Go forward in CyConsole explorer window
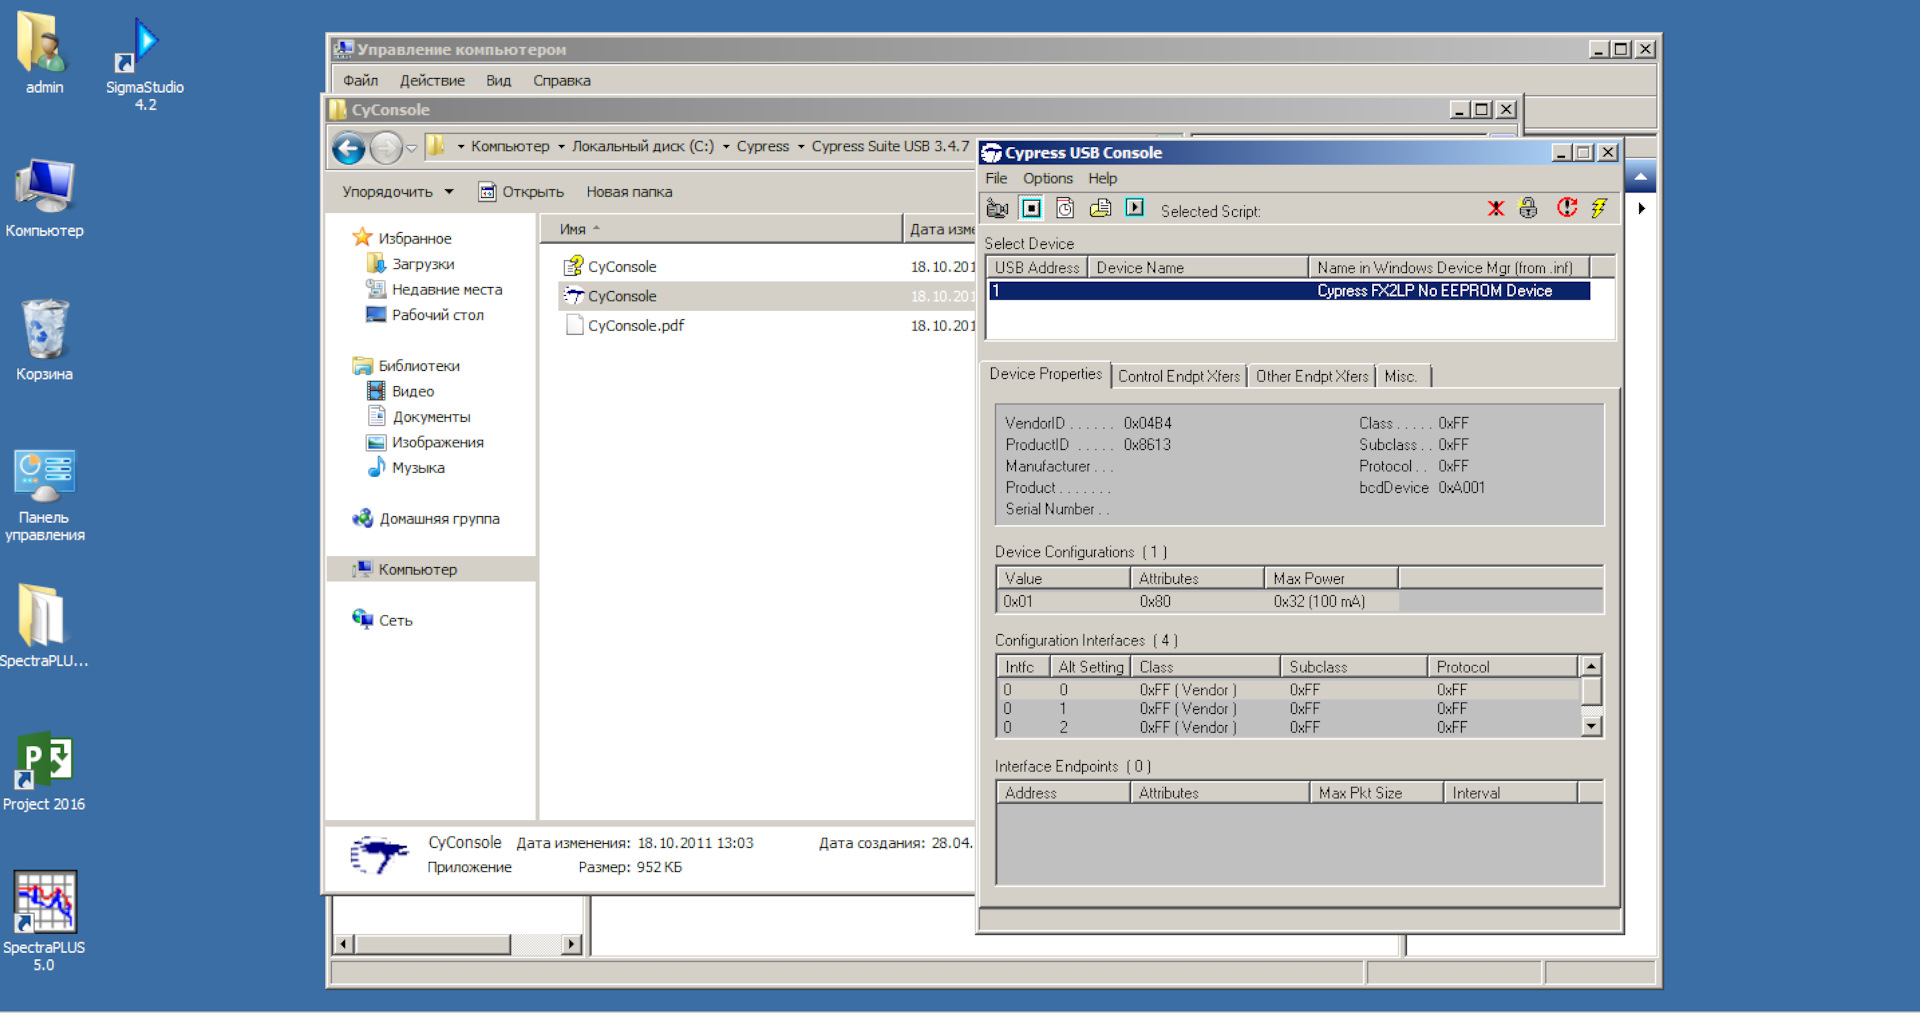Viewport: 1920px width, 1013px height. click(x=386, y=148)
